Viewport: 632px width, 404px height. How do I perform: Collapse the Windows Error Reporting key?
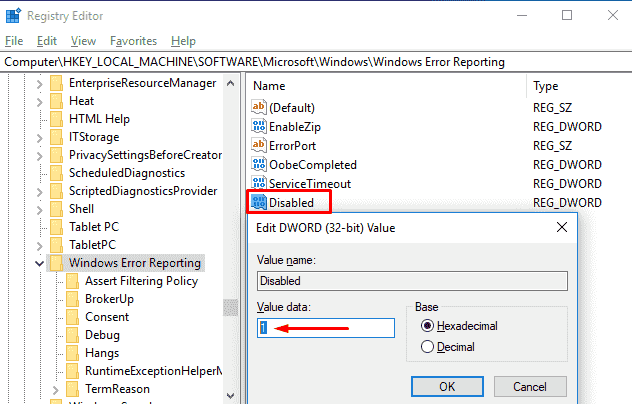[40, 264]
